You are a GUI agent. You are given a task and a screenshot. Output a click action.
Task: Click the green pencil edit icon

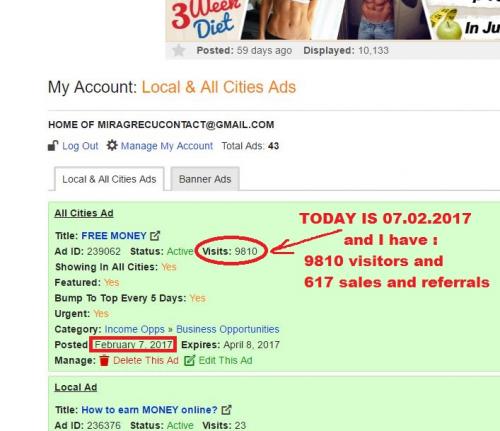(x=189, y=360)
